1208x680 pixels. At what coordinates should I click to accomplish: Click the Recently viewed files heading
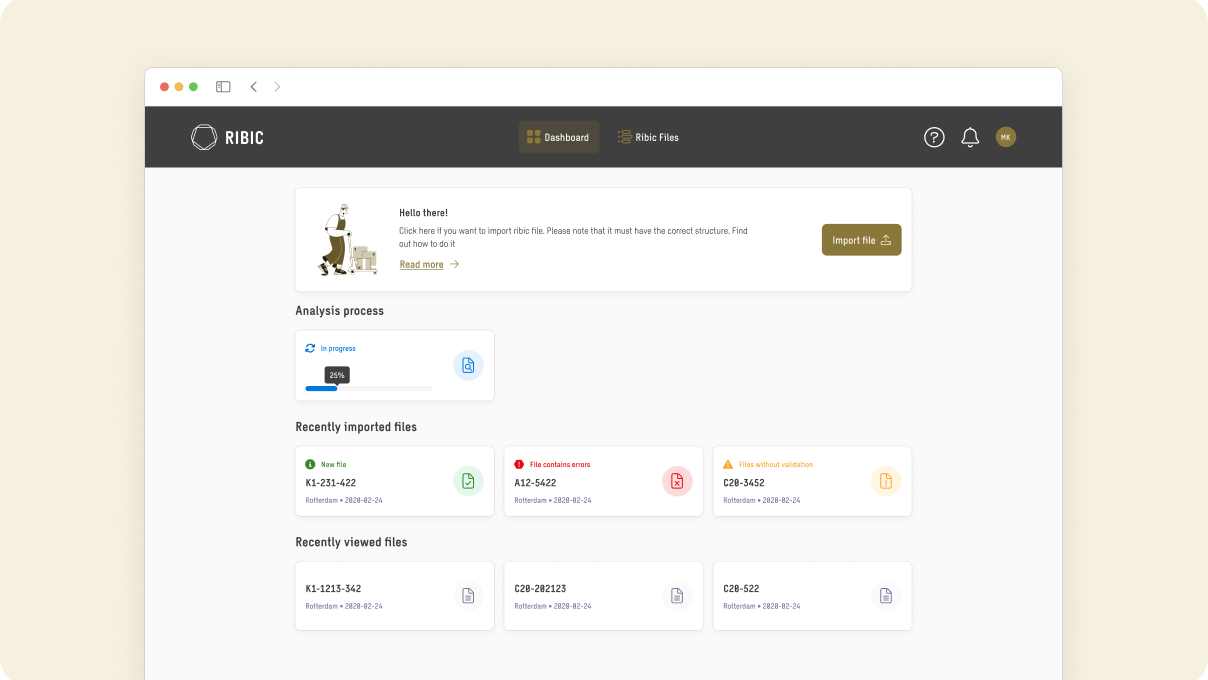click(x=351, y=542)
